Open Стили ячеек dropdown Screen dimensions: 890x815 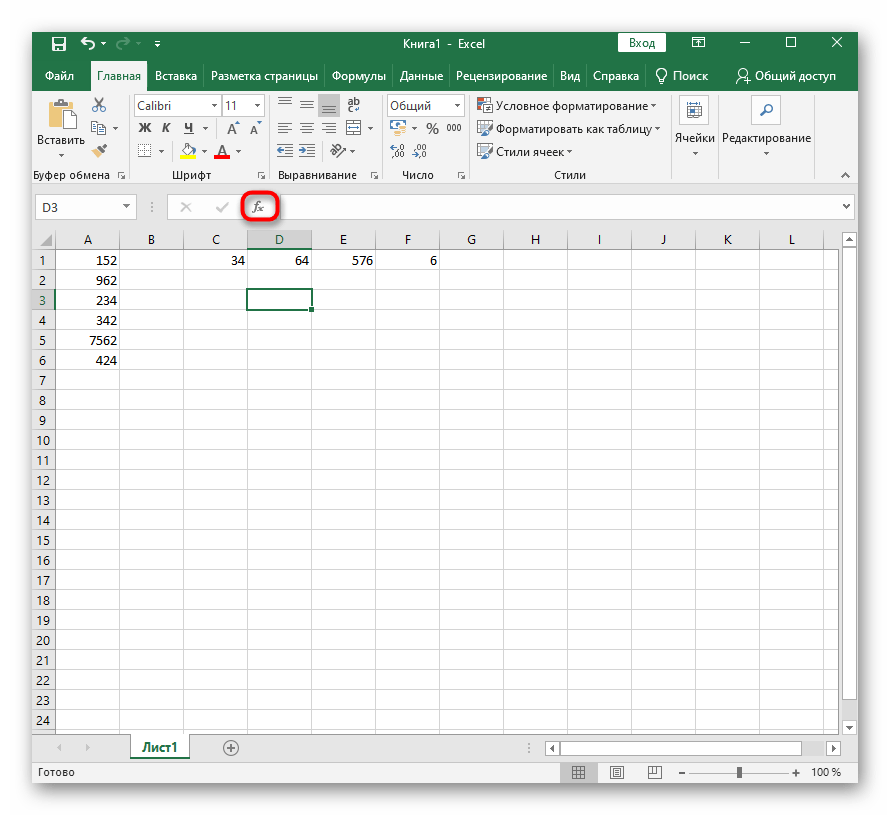point(525,152)
